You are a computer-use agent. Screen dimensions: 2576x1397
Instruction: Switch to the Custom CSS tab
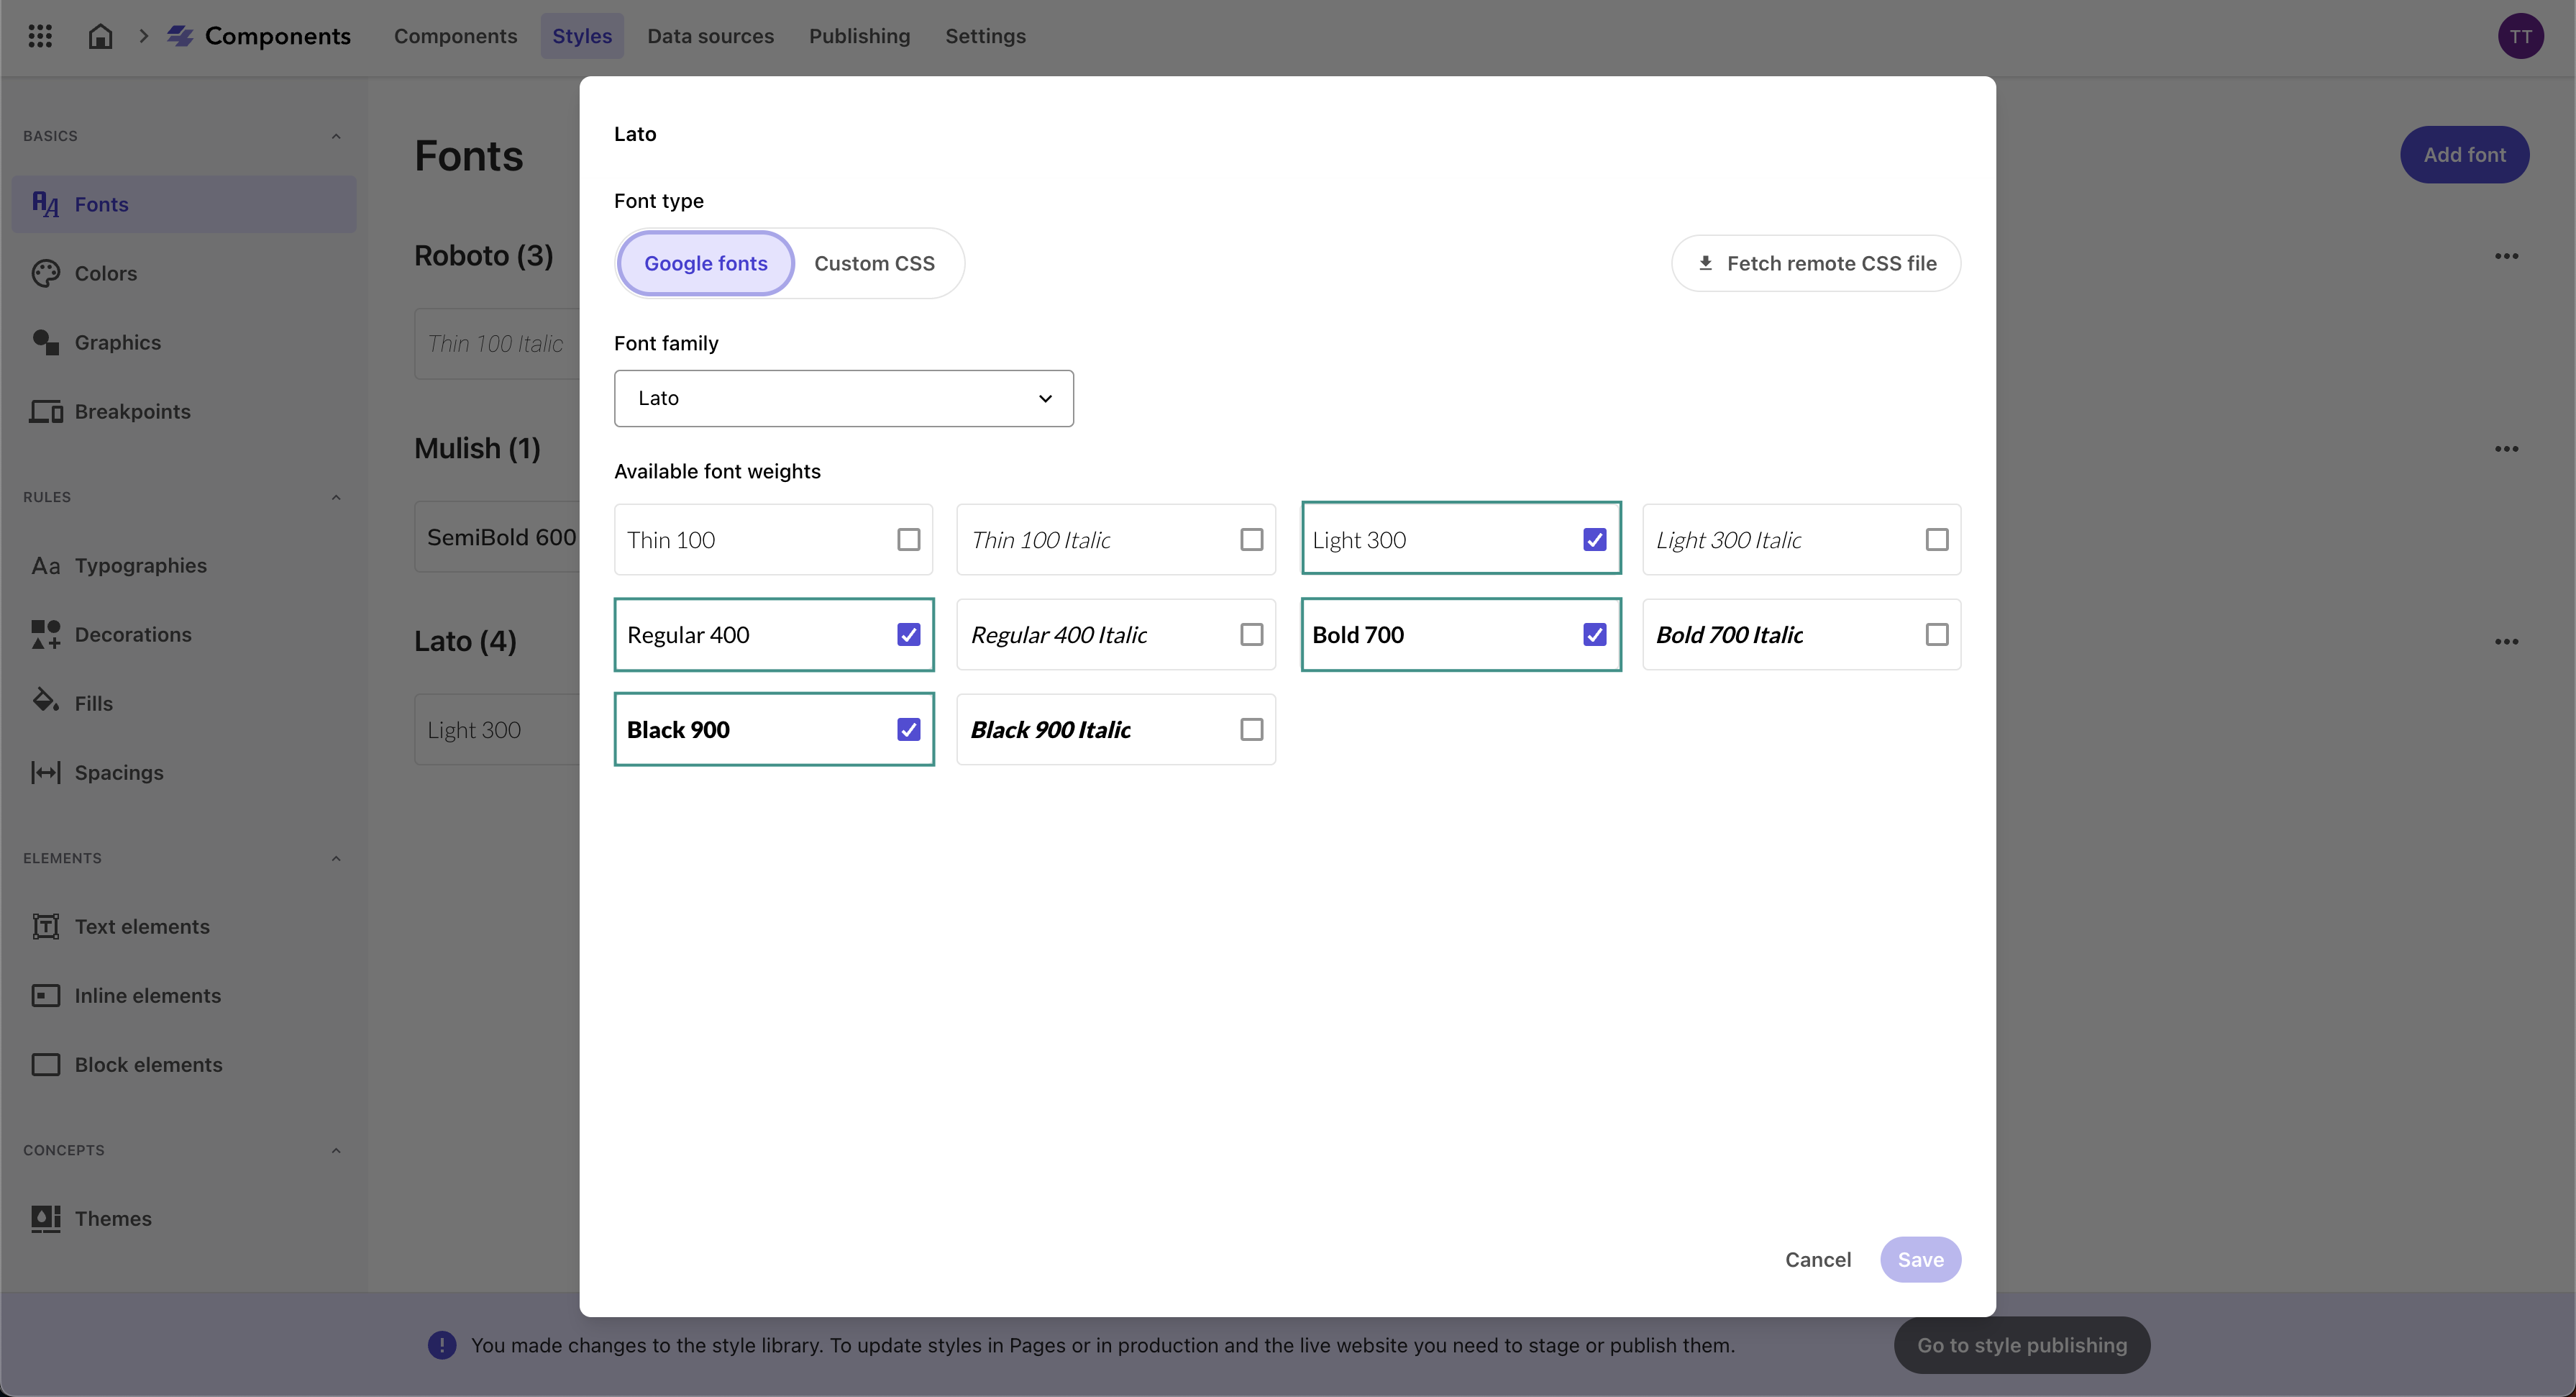[874, 262]
